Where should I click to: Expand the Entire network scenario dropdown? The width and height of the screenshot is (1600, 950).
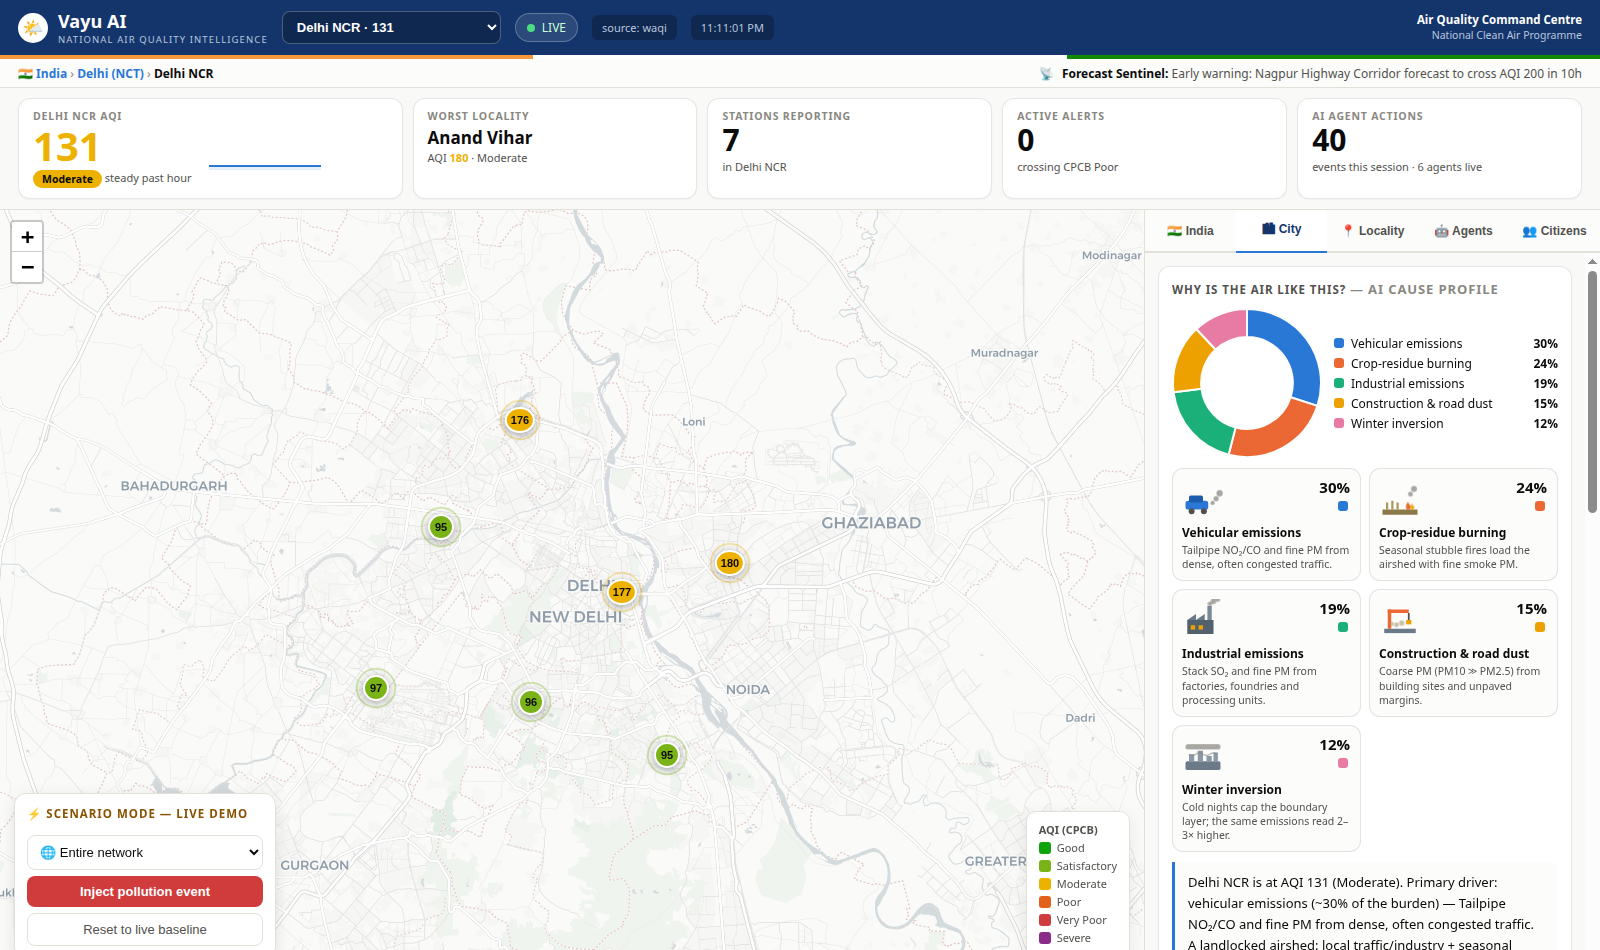tap(145, 853)
